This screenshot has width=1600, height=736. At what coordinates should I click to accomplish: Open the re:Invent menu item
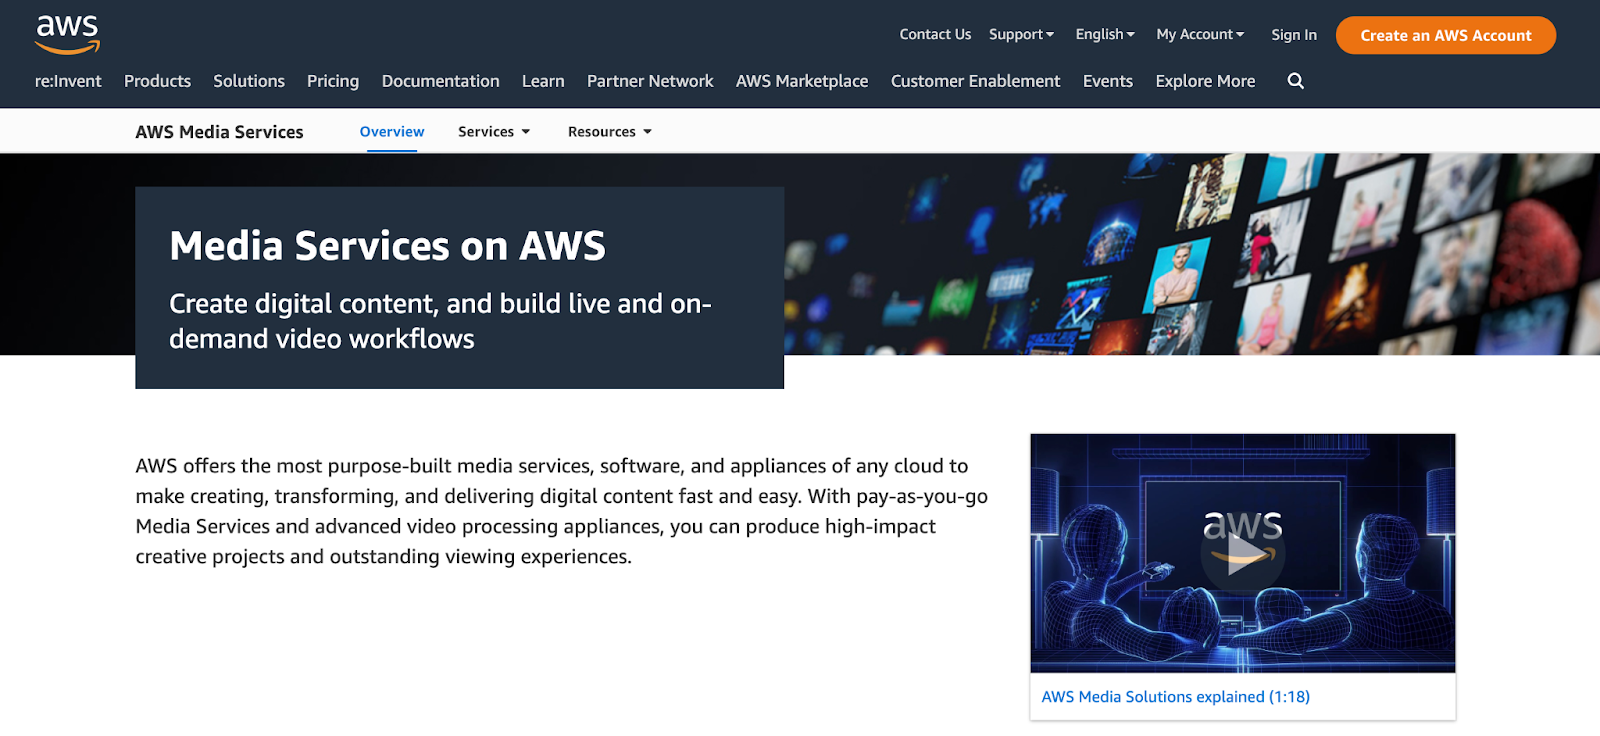[x=68, y=81]
